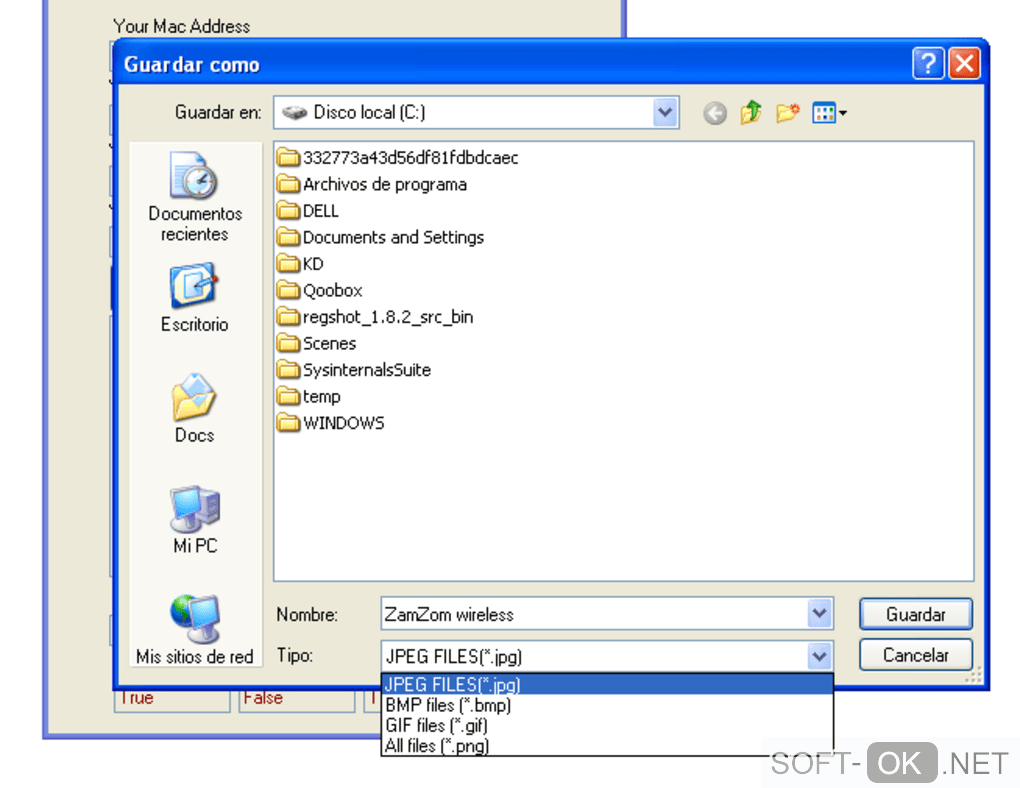1020x788 pixels.
Task: Jump to Escritorio in the places bar
Action: point(195,298)
